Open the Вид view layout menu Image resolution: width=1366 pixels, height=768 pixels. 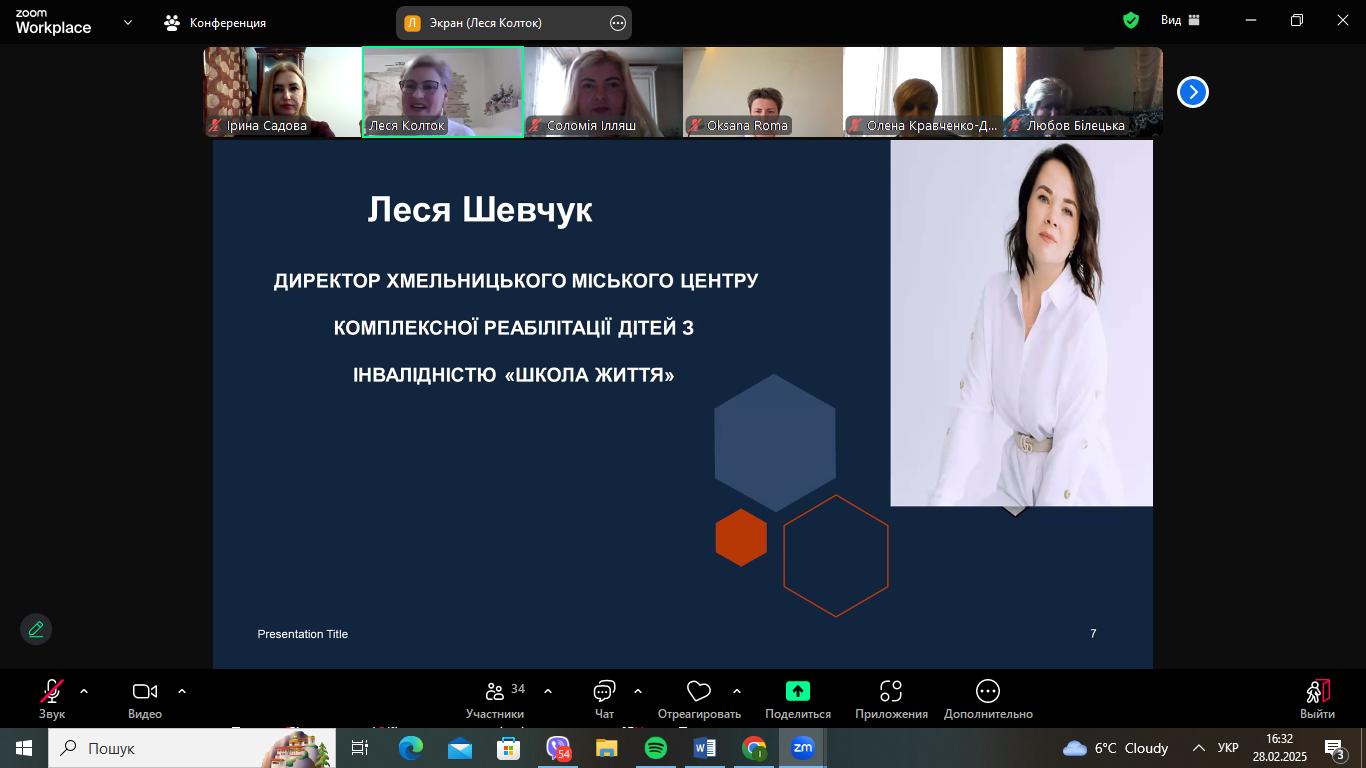click(1180, 21)
